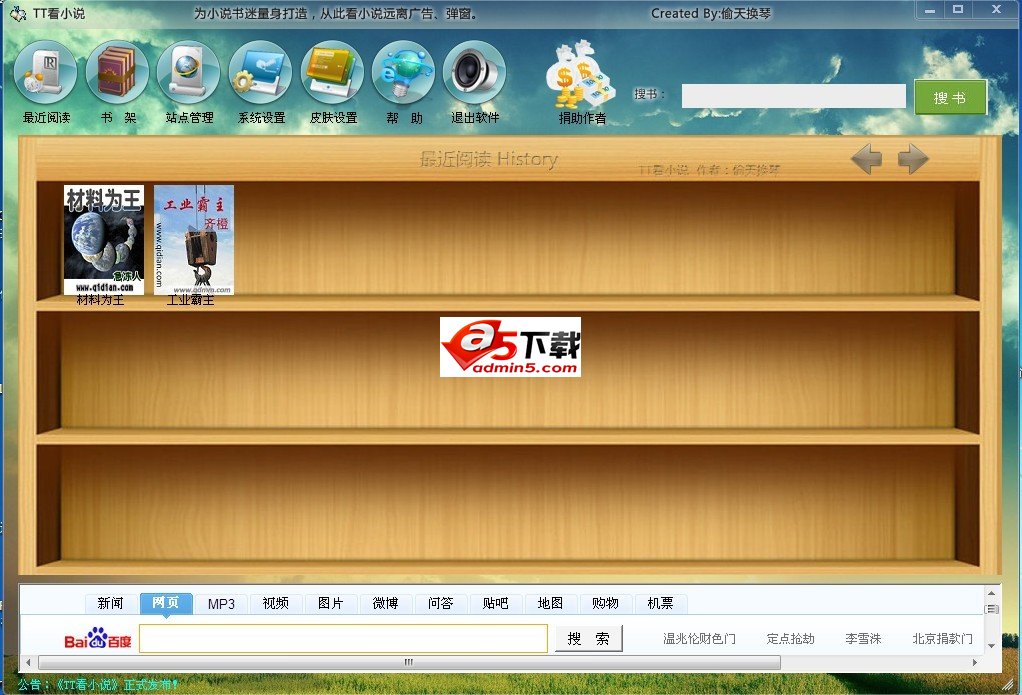This screenshot has height=695, width=1022.
Task: Click the Baidu 百度 logo
Action: click(x=98, y=638)
